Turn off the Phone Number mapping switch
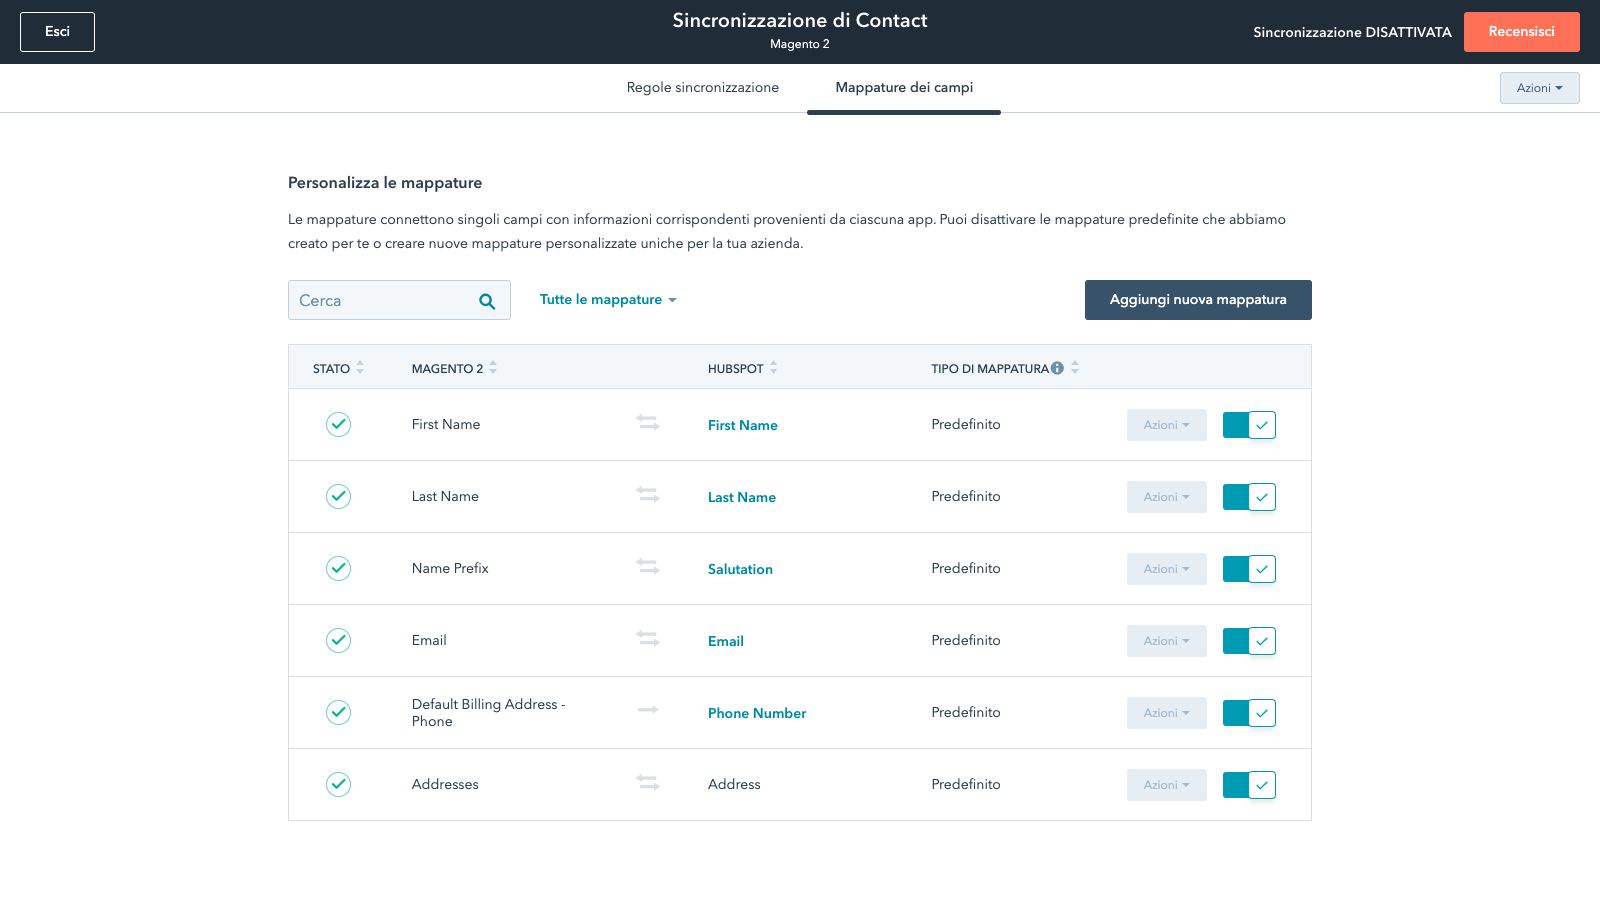The height and width of the screenshot is (900, 1600). (1249, 713)
